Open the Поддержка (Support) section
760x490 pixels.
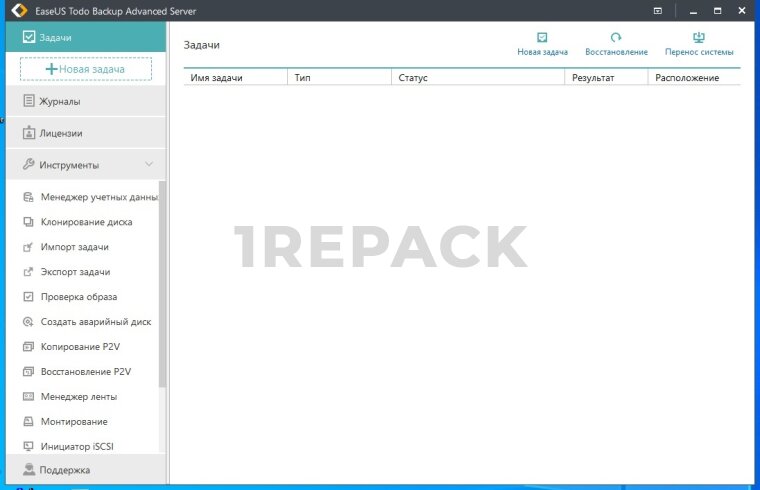click(x=64, y=470)
